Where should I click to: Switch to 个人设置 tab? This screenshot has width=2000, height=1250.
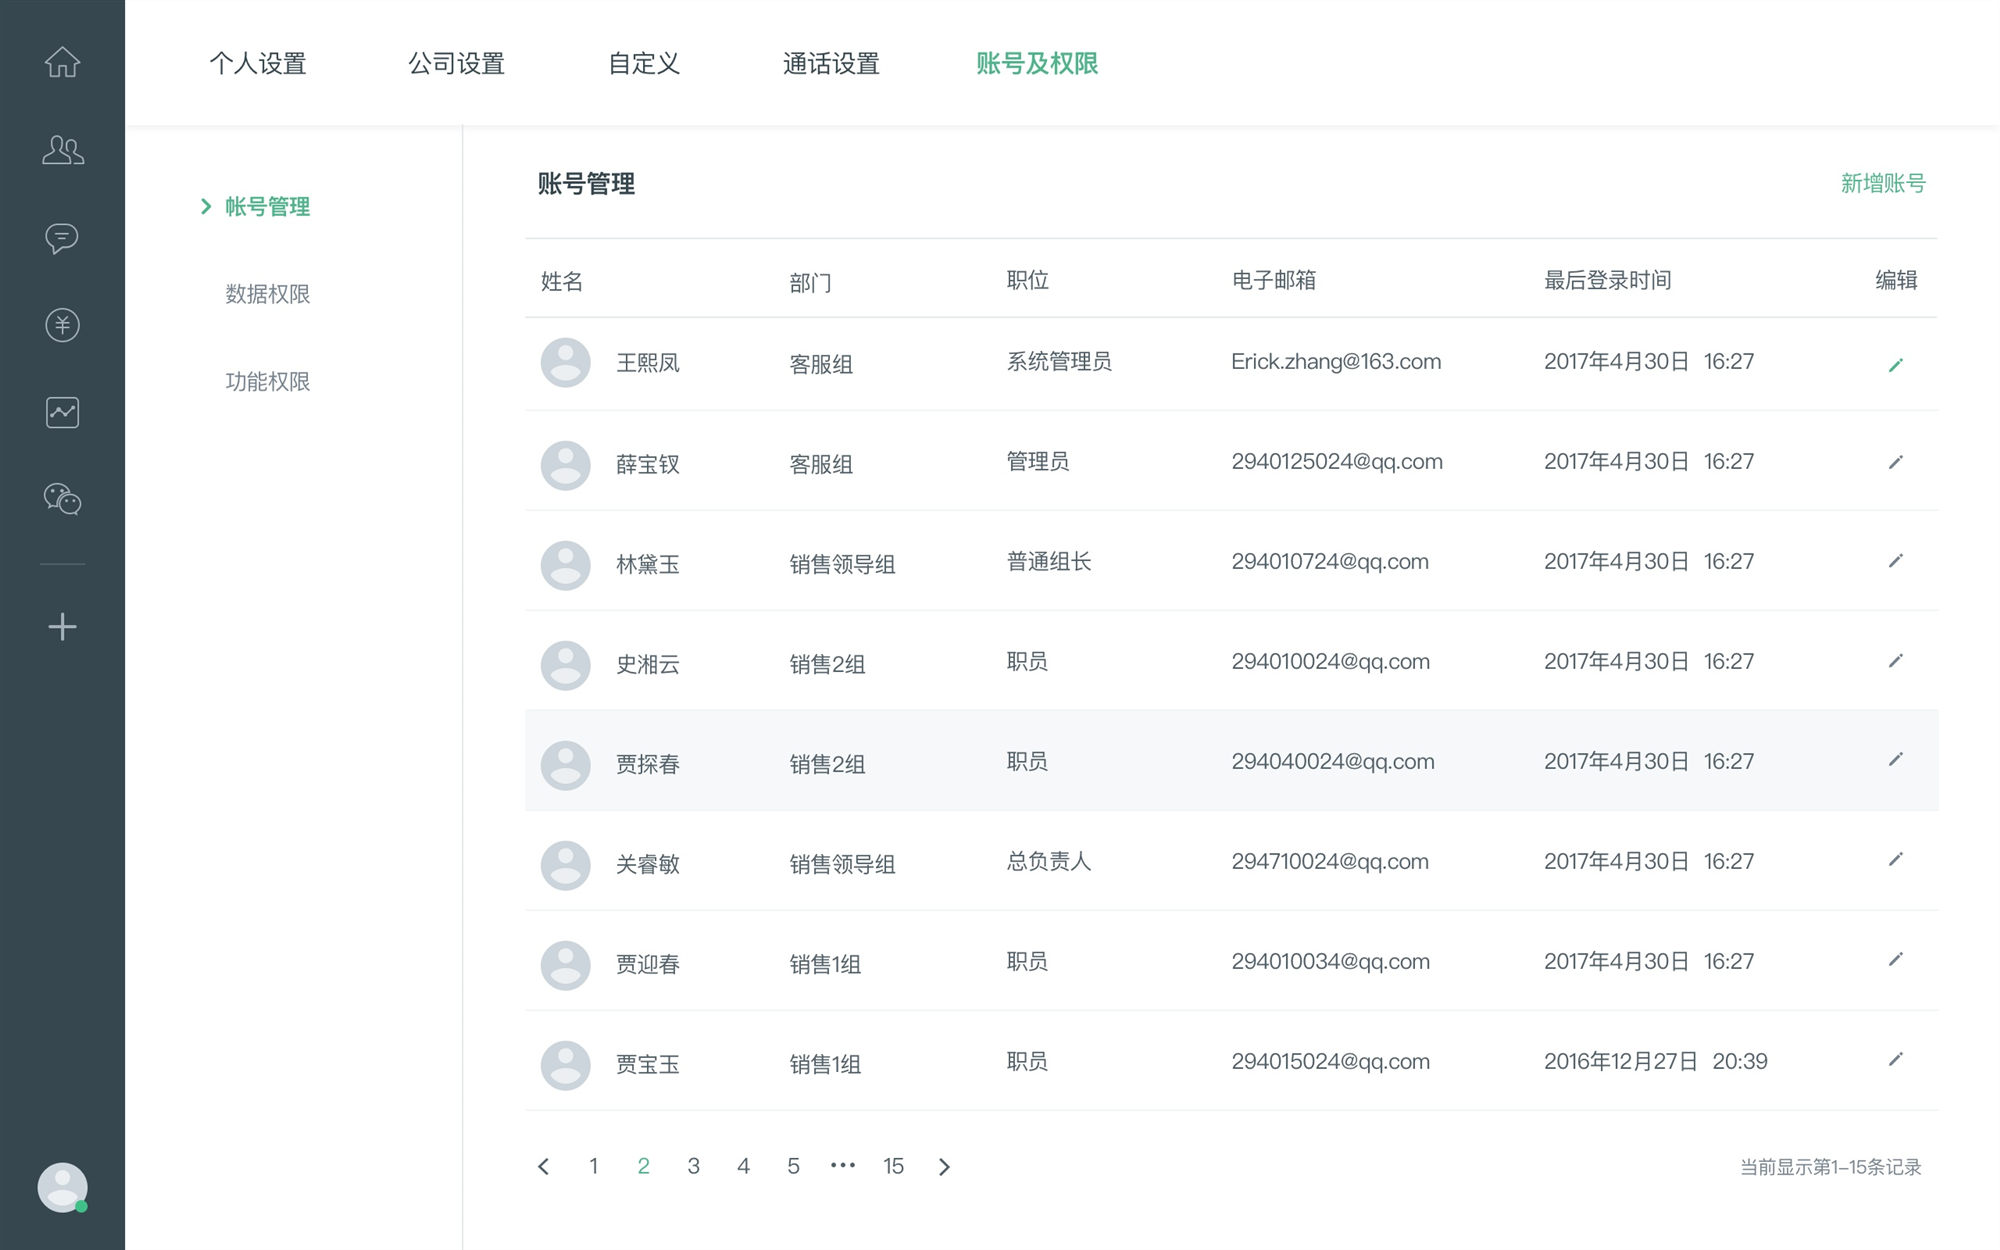258,63
